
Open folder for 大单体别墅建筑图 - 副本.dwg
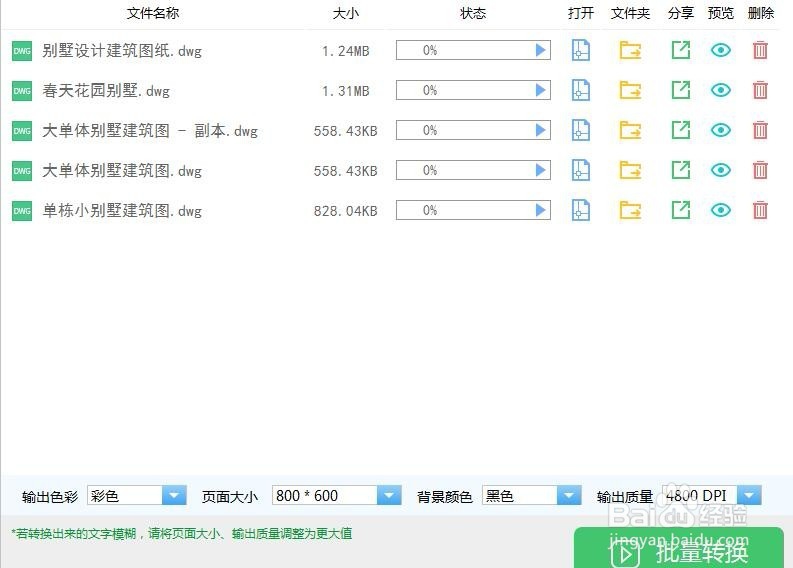630,130
